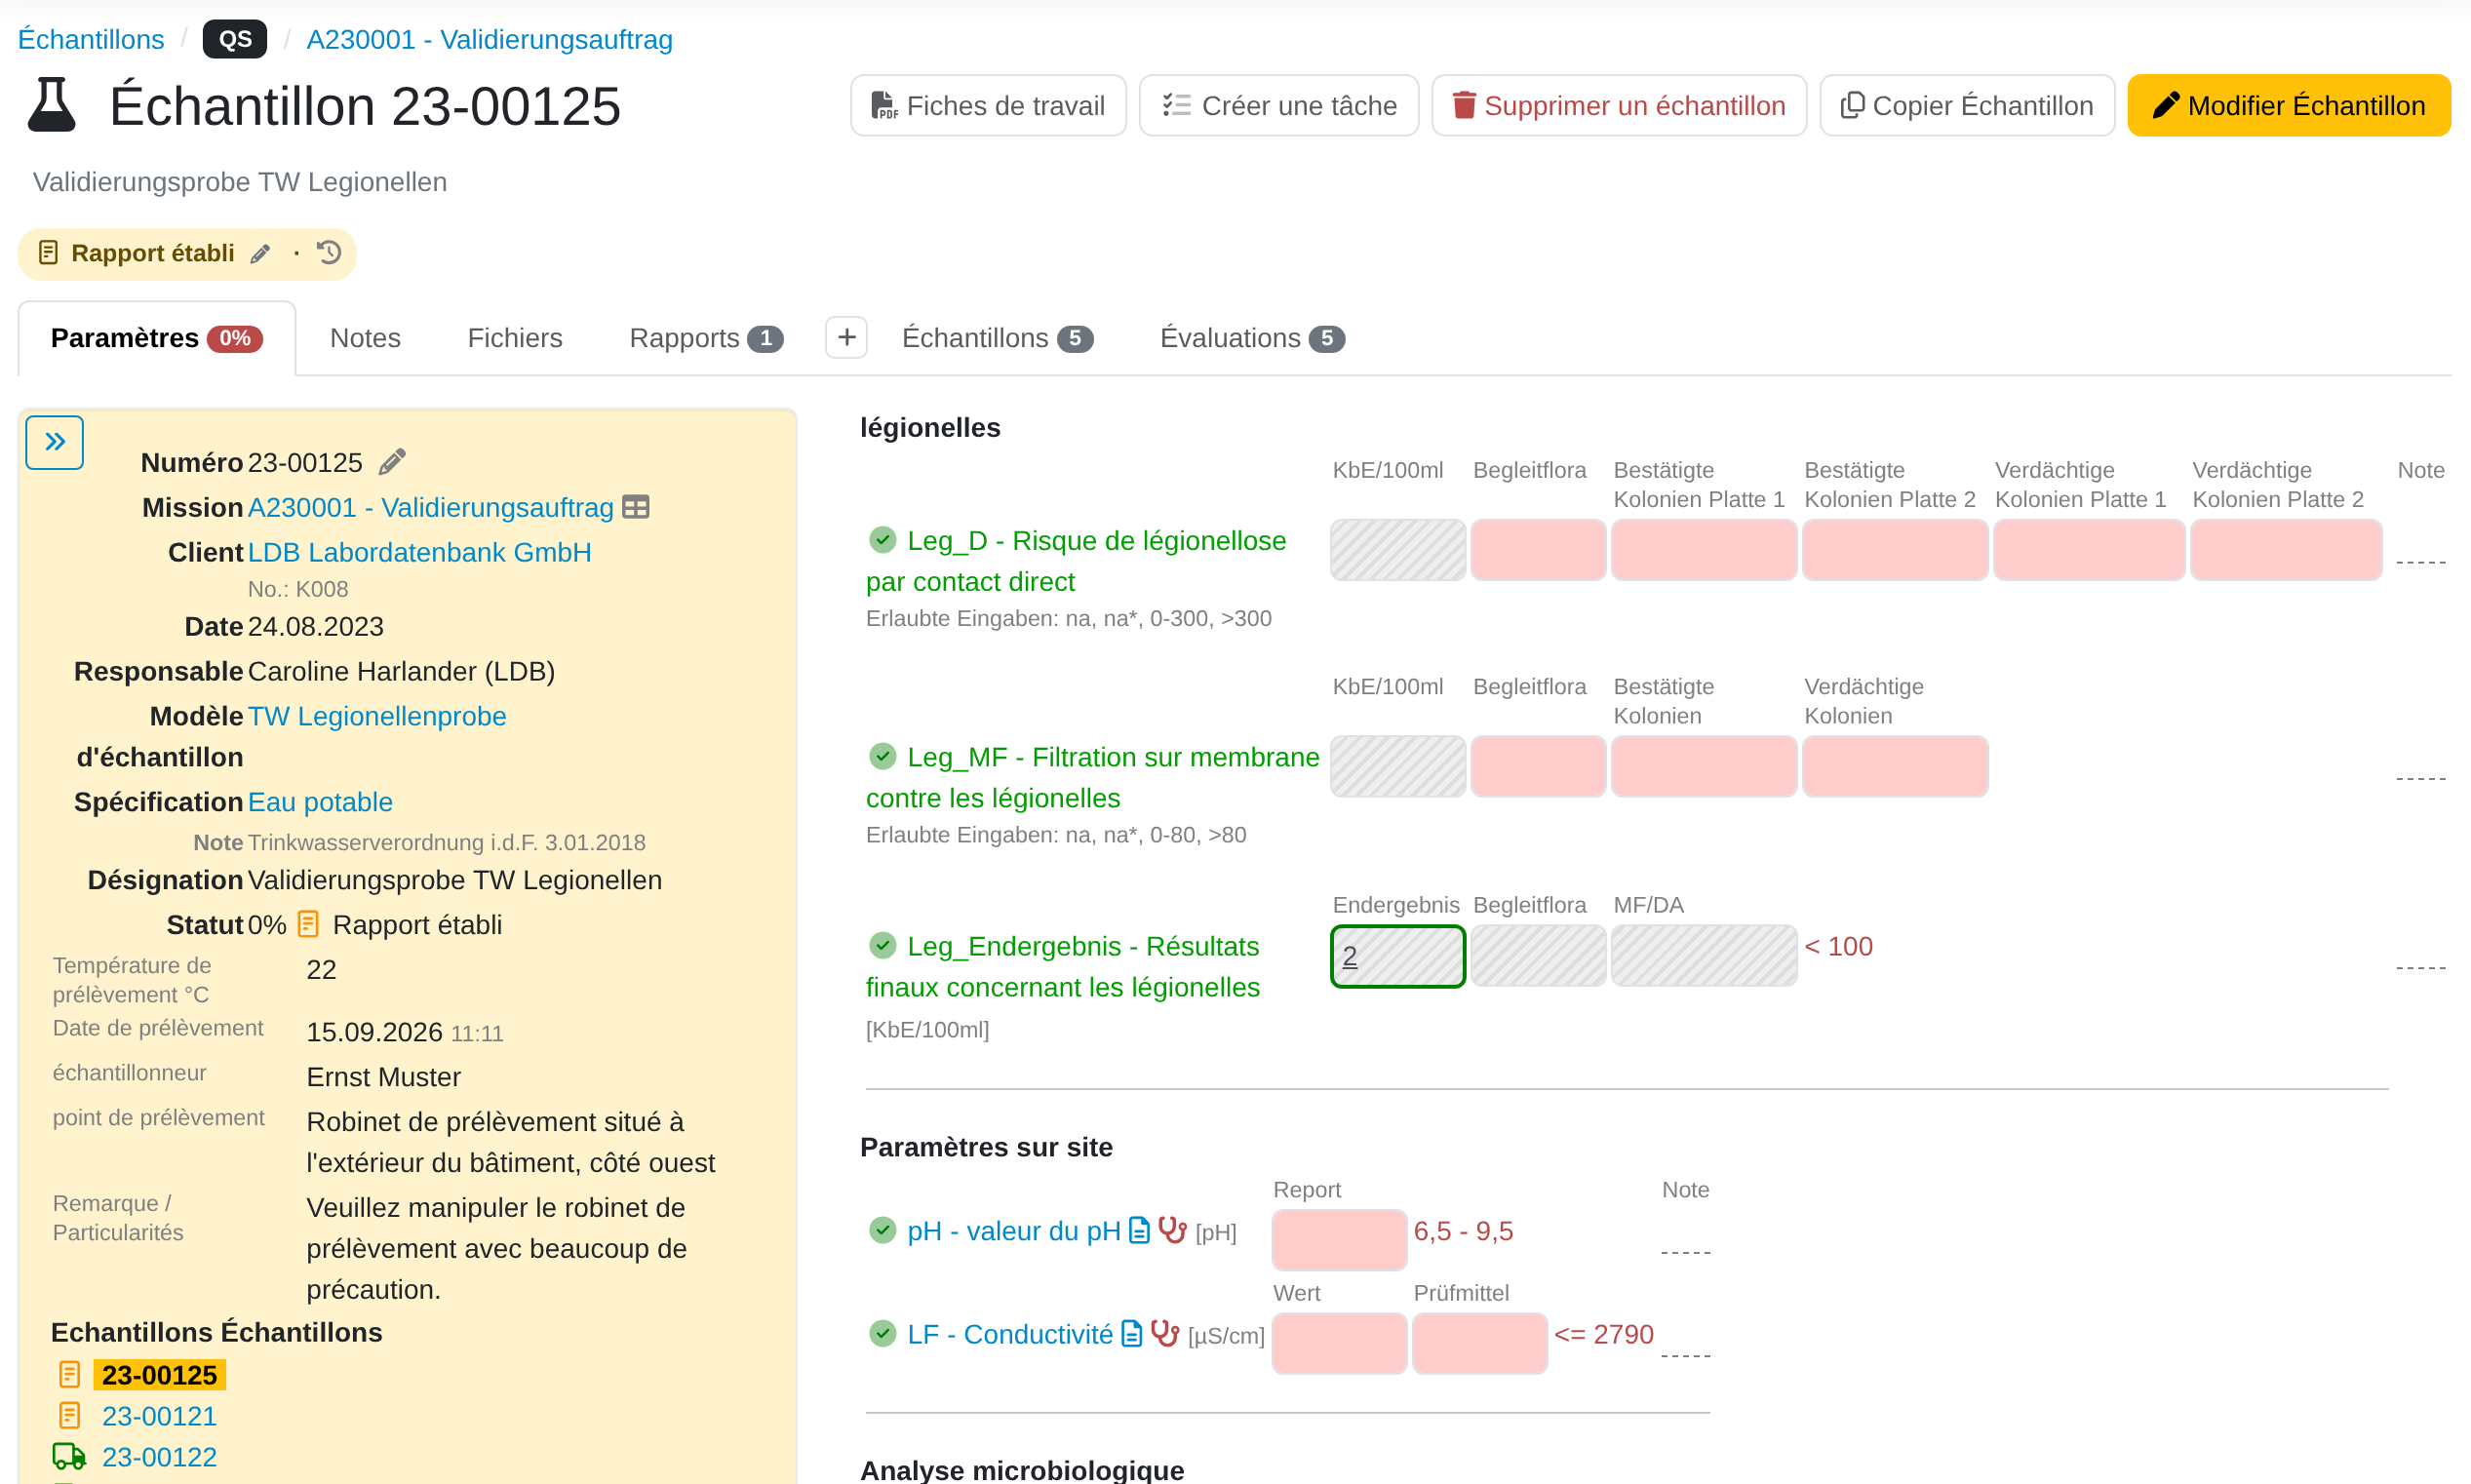
Task: Open Fiches de travail PDF
Action: pyautogui.click(x=988, y=105)
